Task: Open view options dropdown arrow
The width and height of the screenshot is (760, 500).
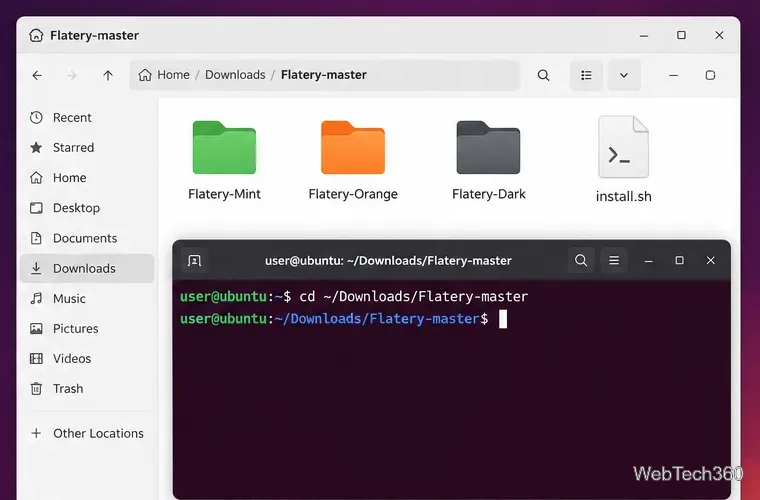Action: click(x=624, y=75)
